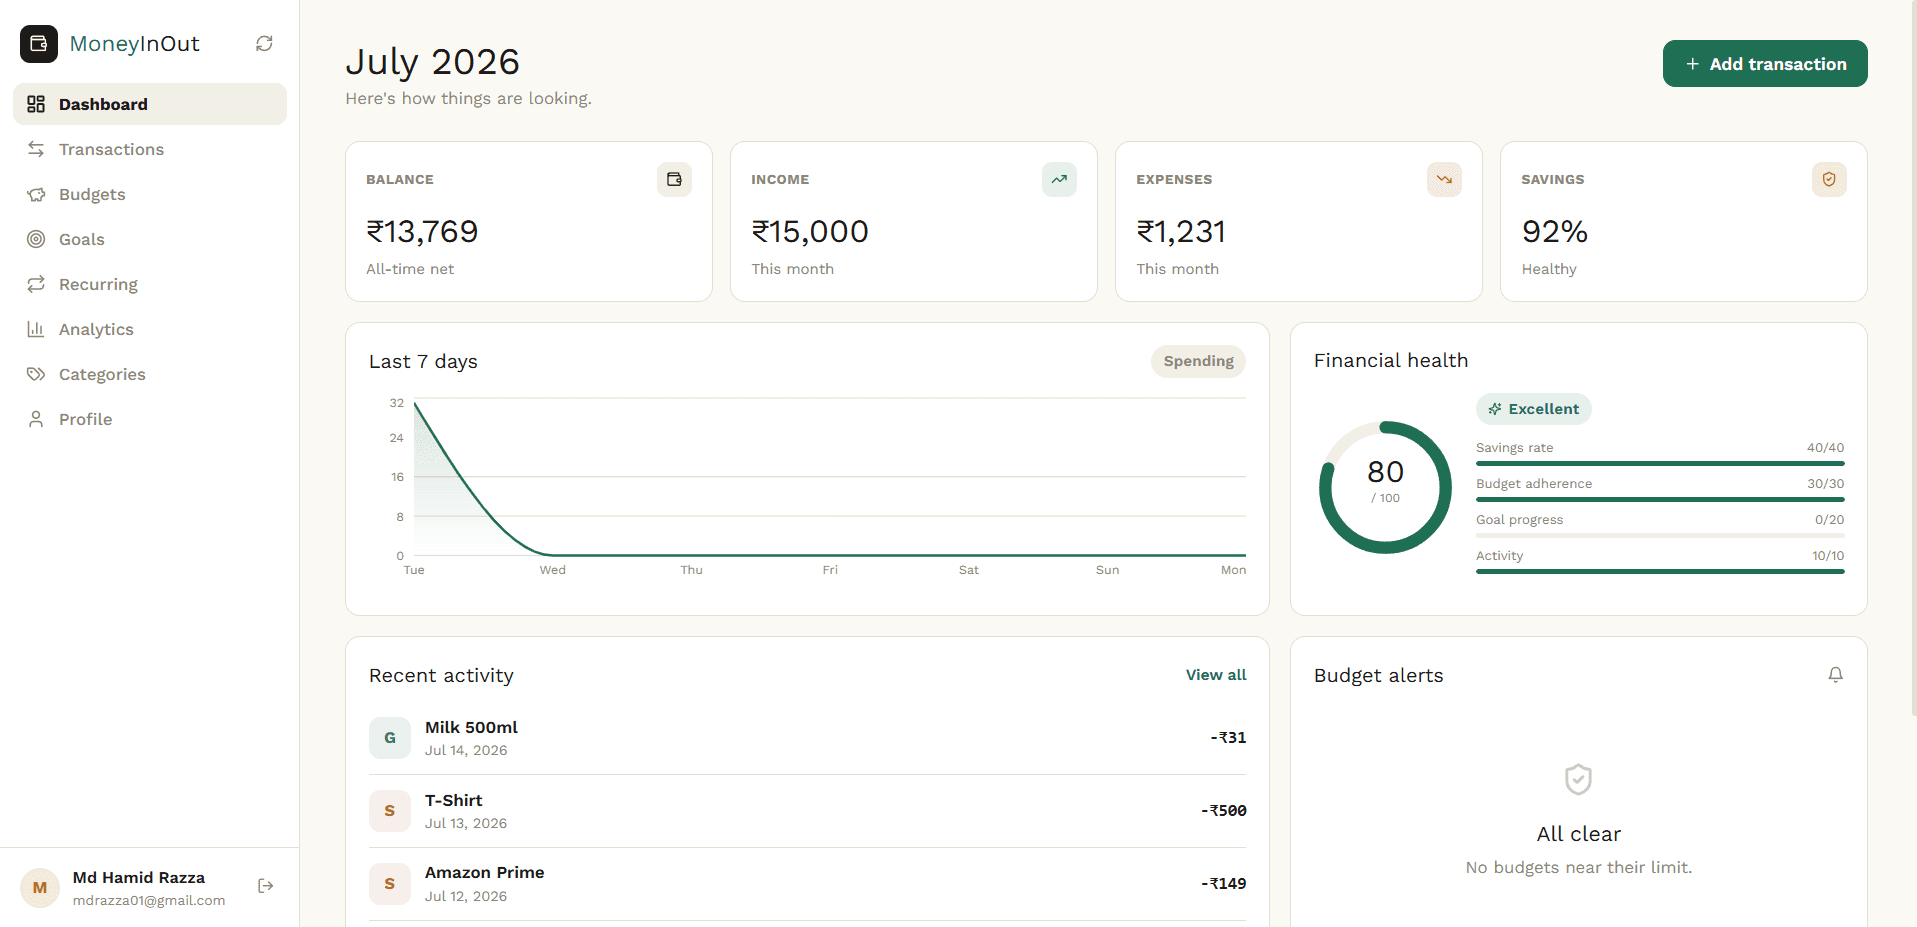Viewport: 1917px width, 927px height.
Task: Click the Categories tags icon
Action: pyautogui.click(x=36, y=374)
